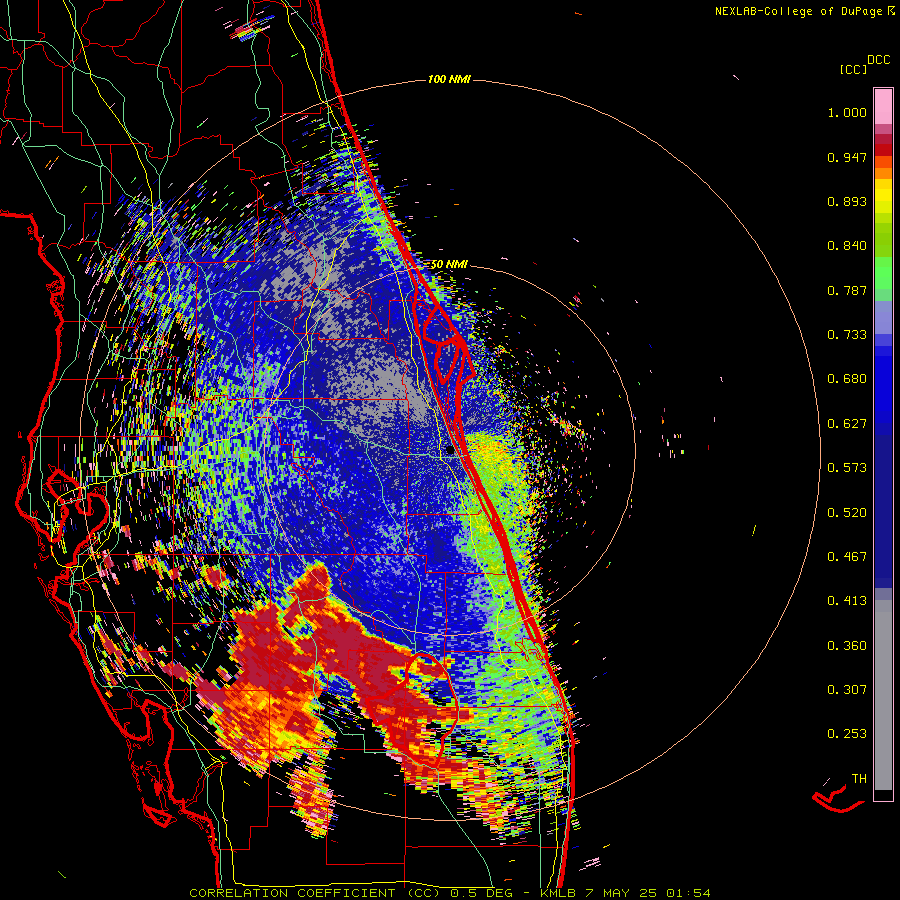Click the 01:54 timestamp in the caption
The image size is (900, 900).
coord(688,893)
